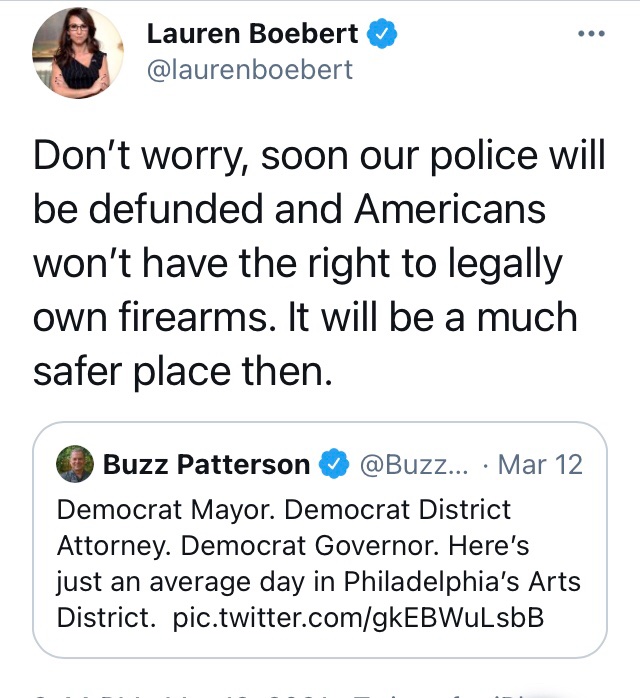Screen dimensions: 640x698
Task: Click the line "safer place then."
Action: 182,372
